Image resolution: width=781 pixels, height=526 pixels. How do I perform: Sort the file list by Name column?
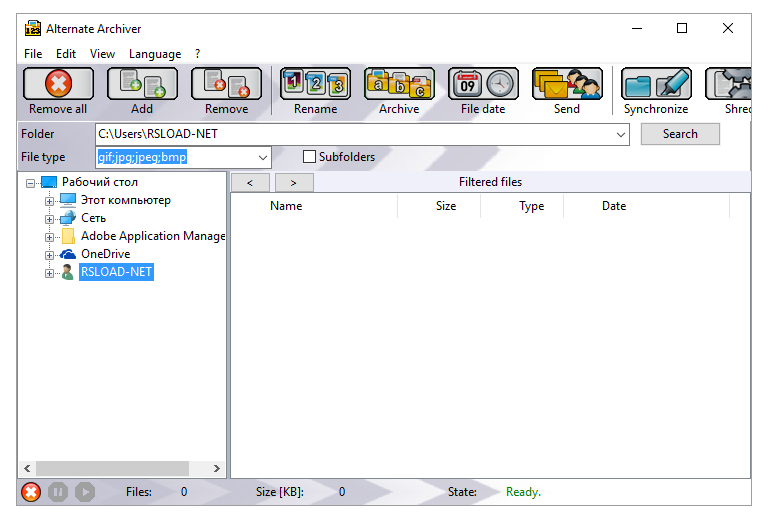pos(286,206)
